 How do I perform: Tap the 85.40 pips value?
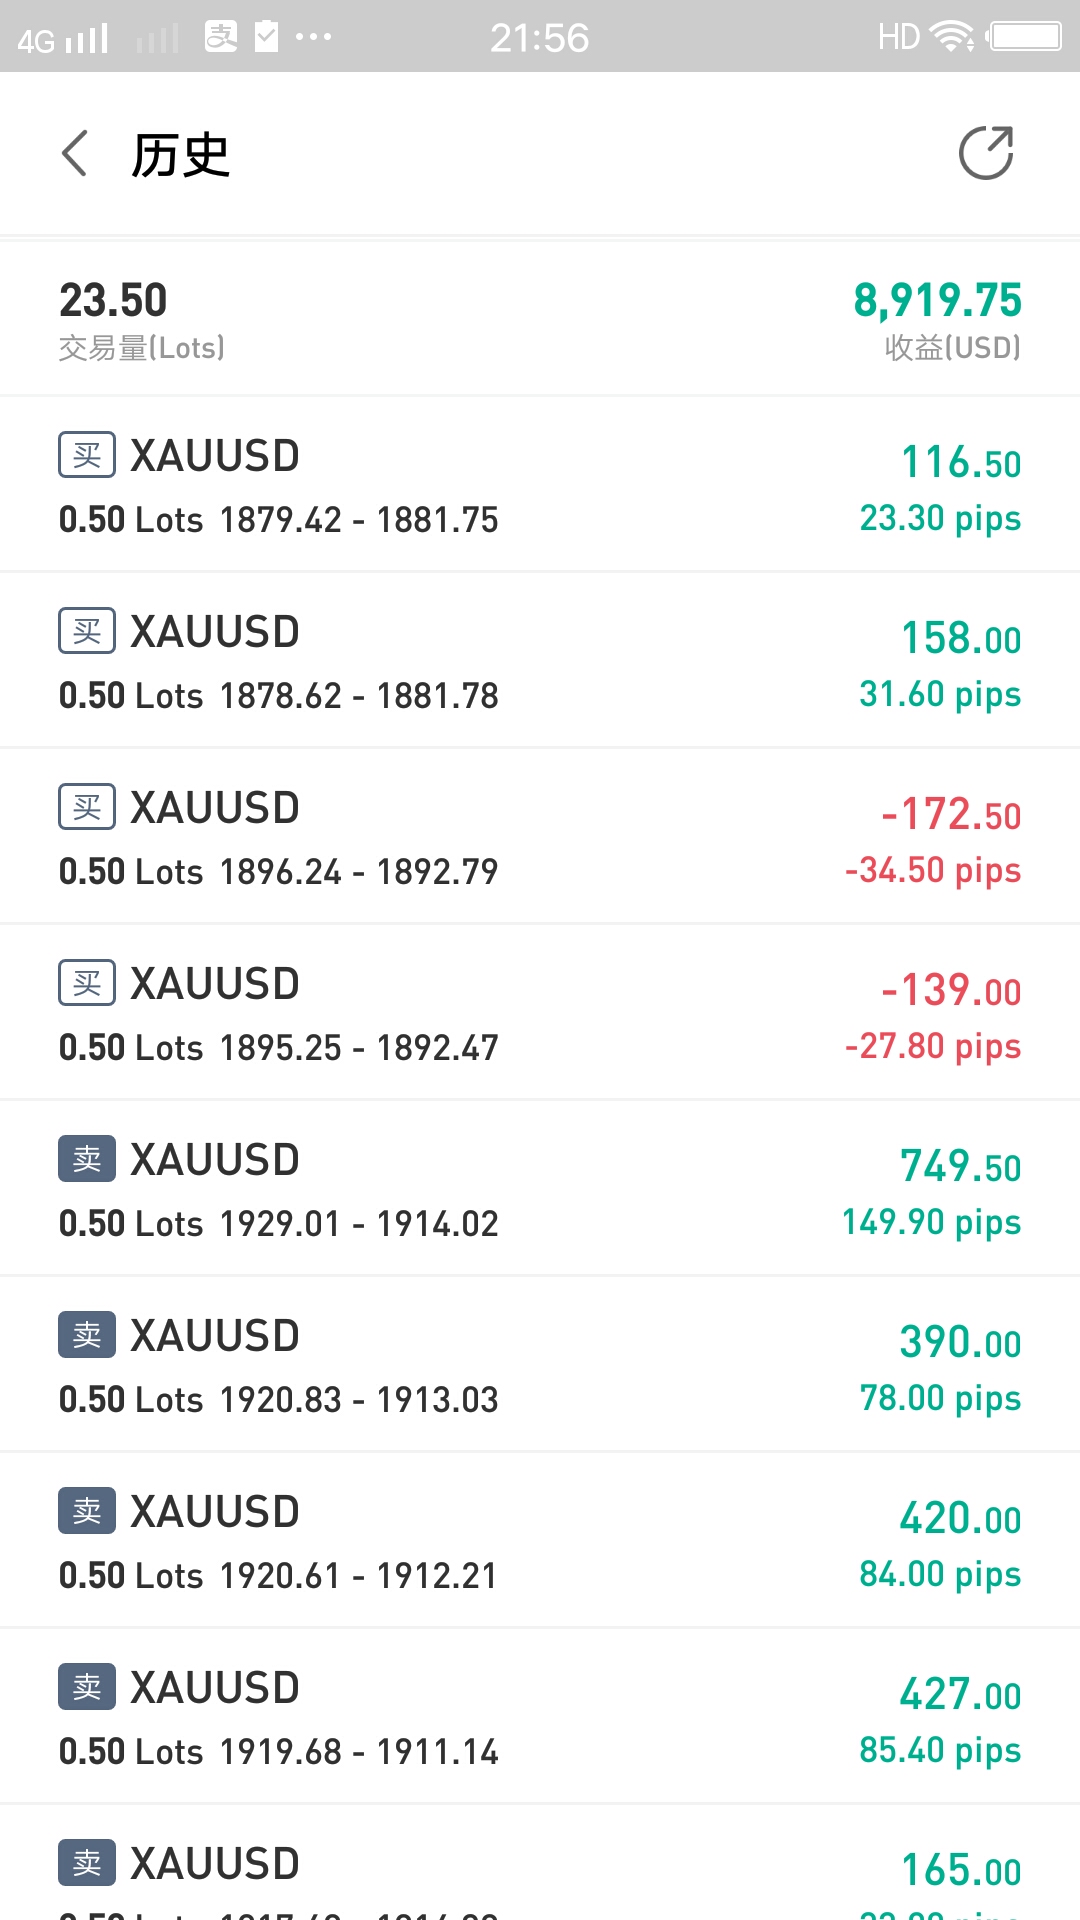[x=940, y=1750]
